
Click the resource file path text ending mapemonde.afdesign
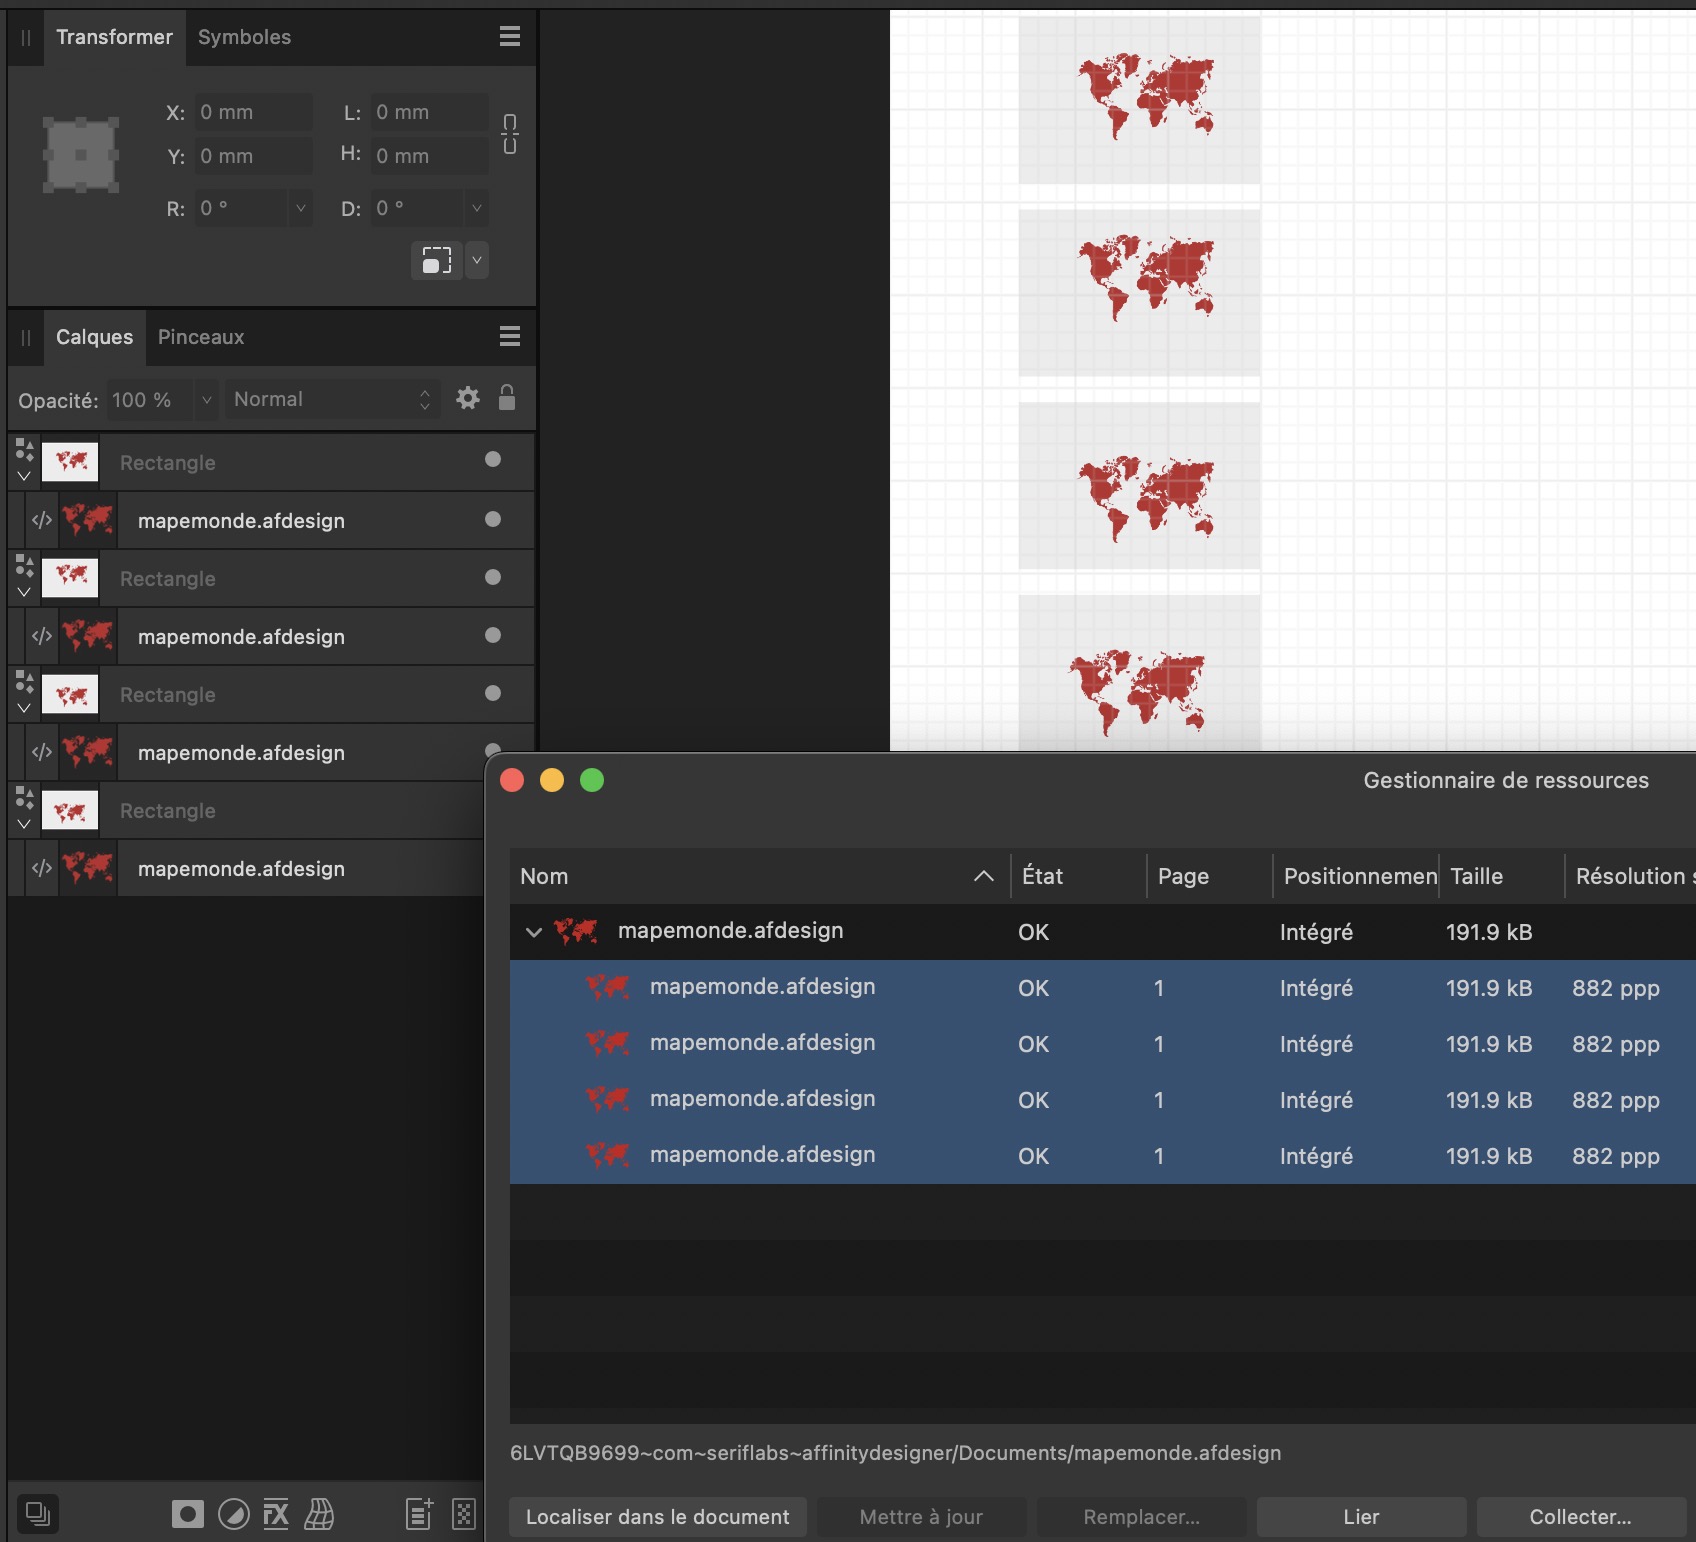895,1453
